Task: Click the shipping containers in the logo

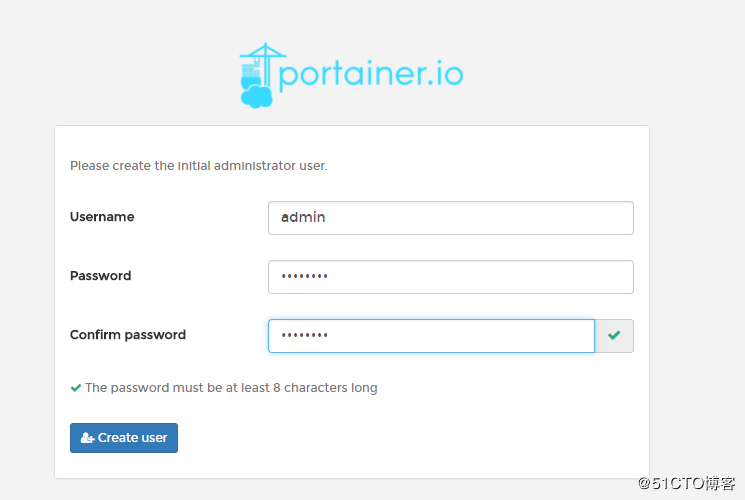Action: [x=250, y=71]
